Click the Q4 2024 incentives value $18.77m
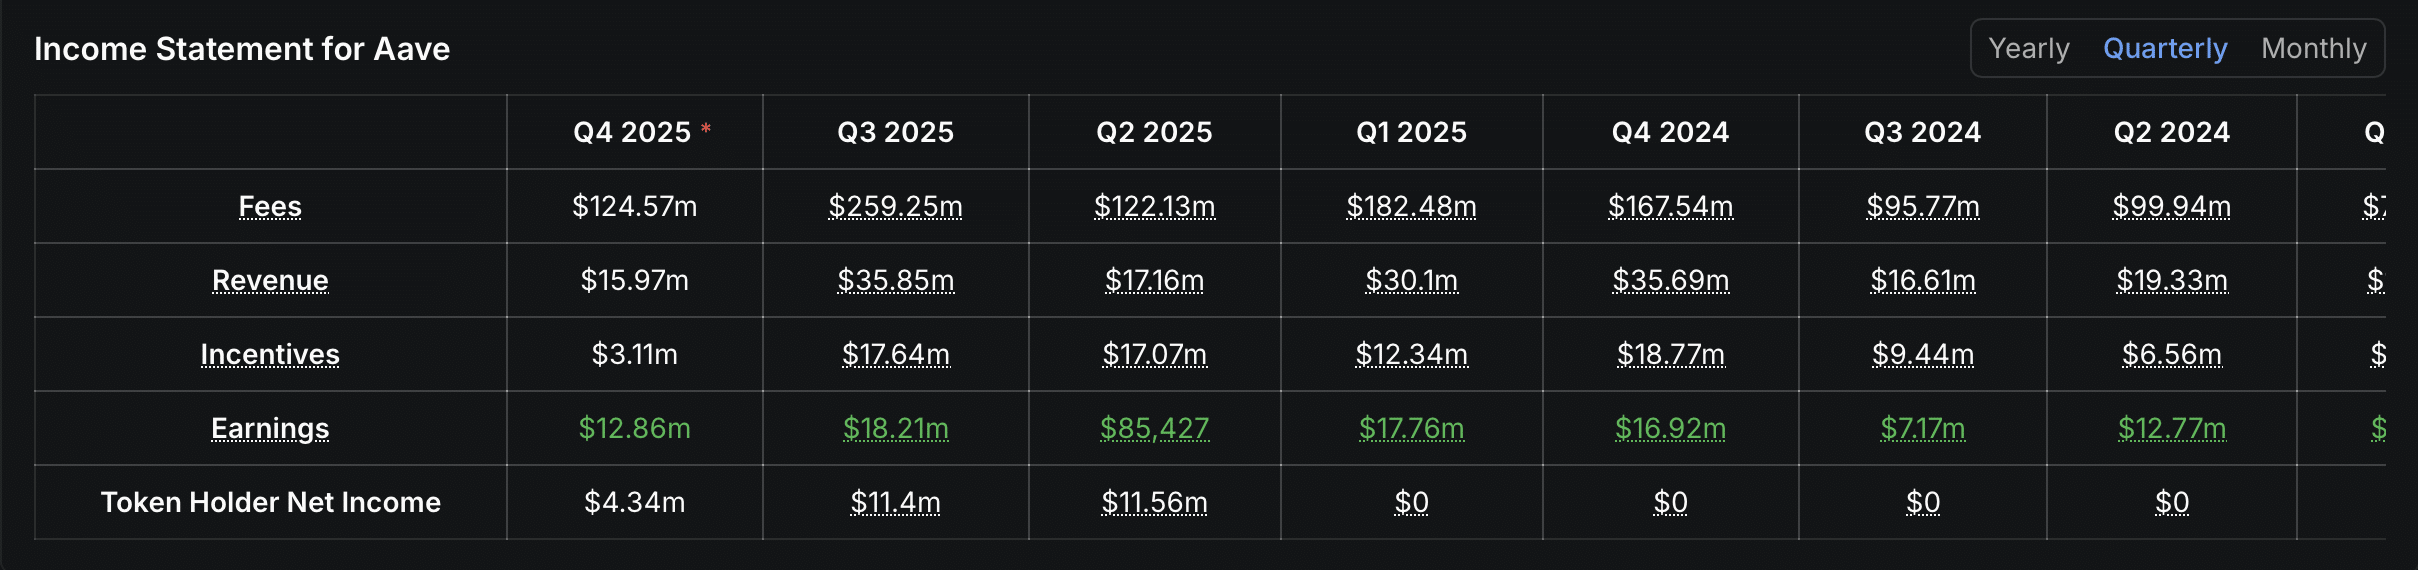This screenshot has width=2418, height=570. (1670, 354)
